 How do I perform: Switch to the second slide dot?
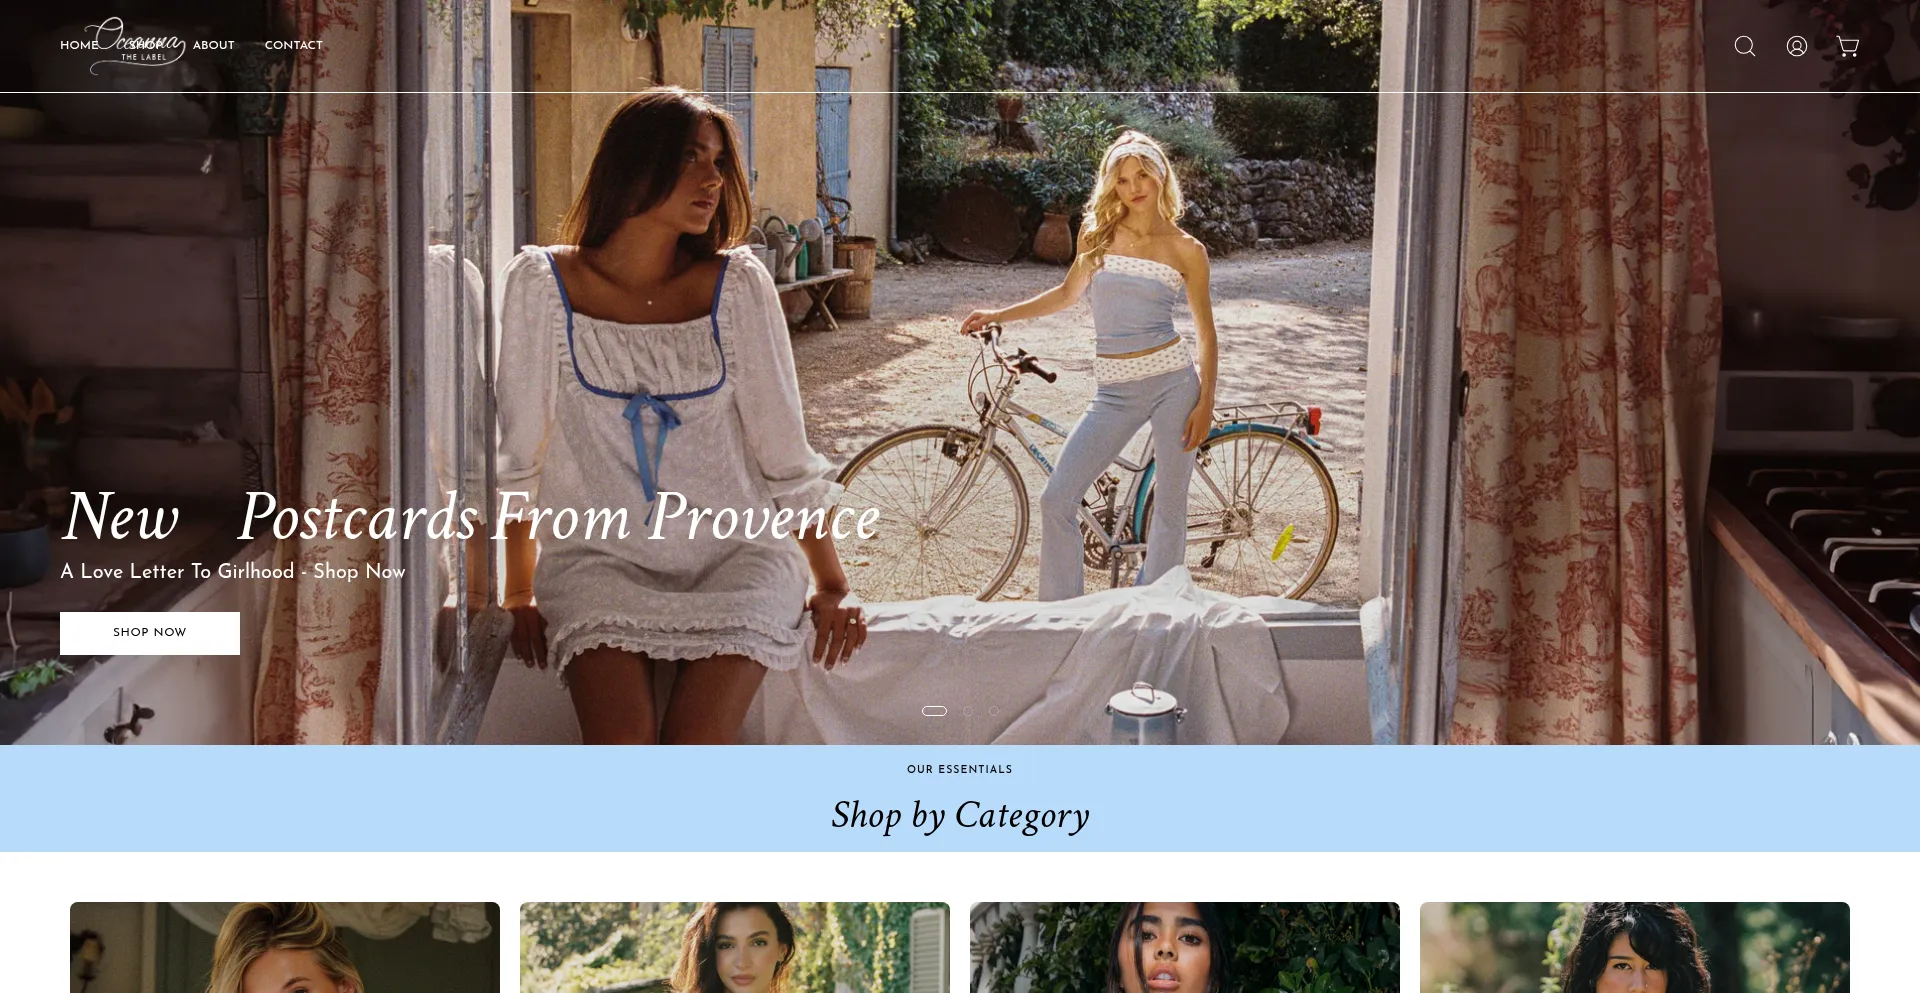[x=968, y=711]
